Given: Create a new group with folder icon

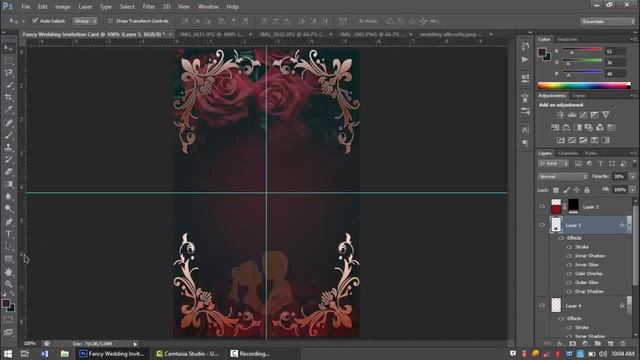Looking at the screenshot, I should coord(598,344).
